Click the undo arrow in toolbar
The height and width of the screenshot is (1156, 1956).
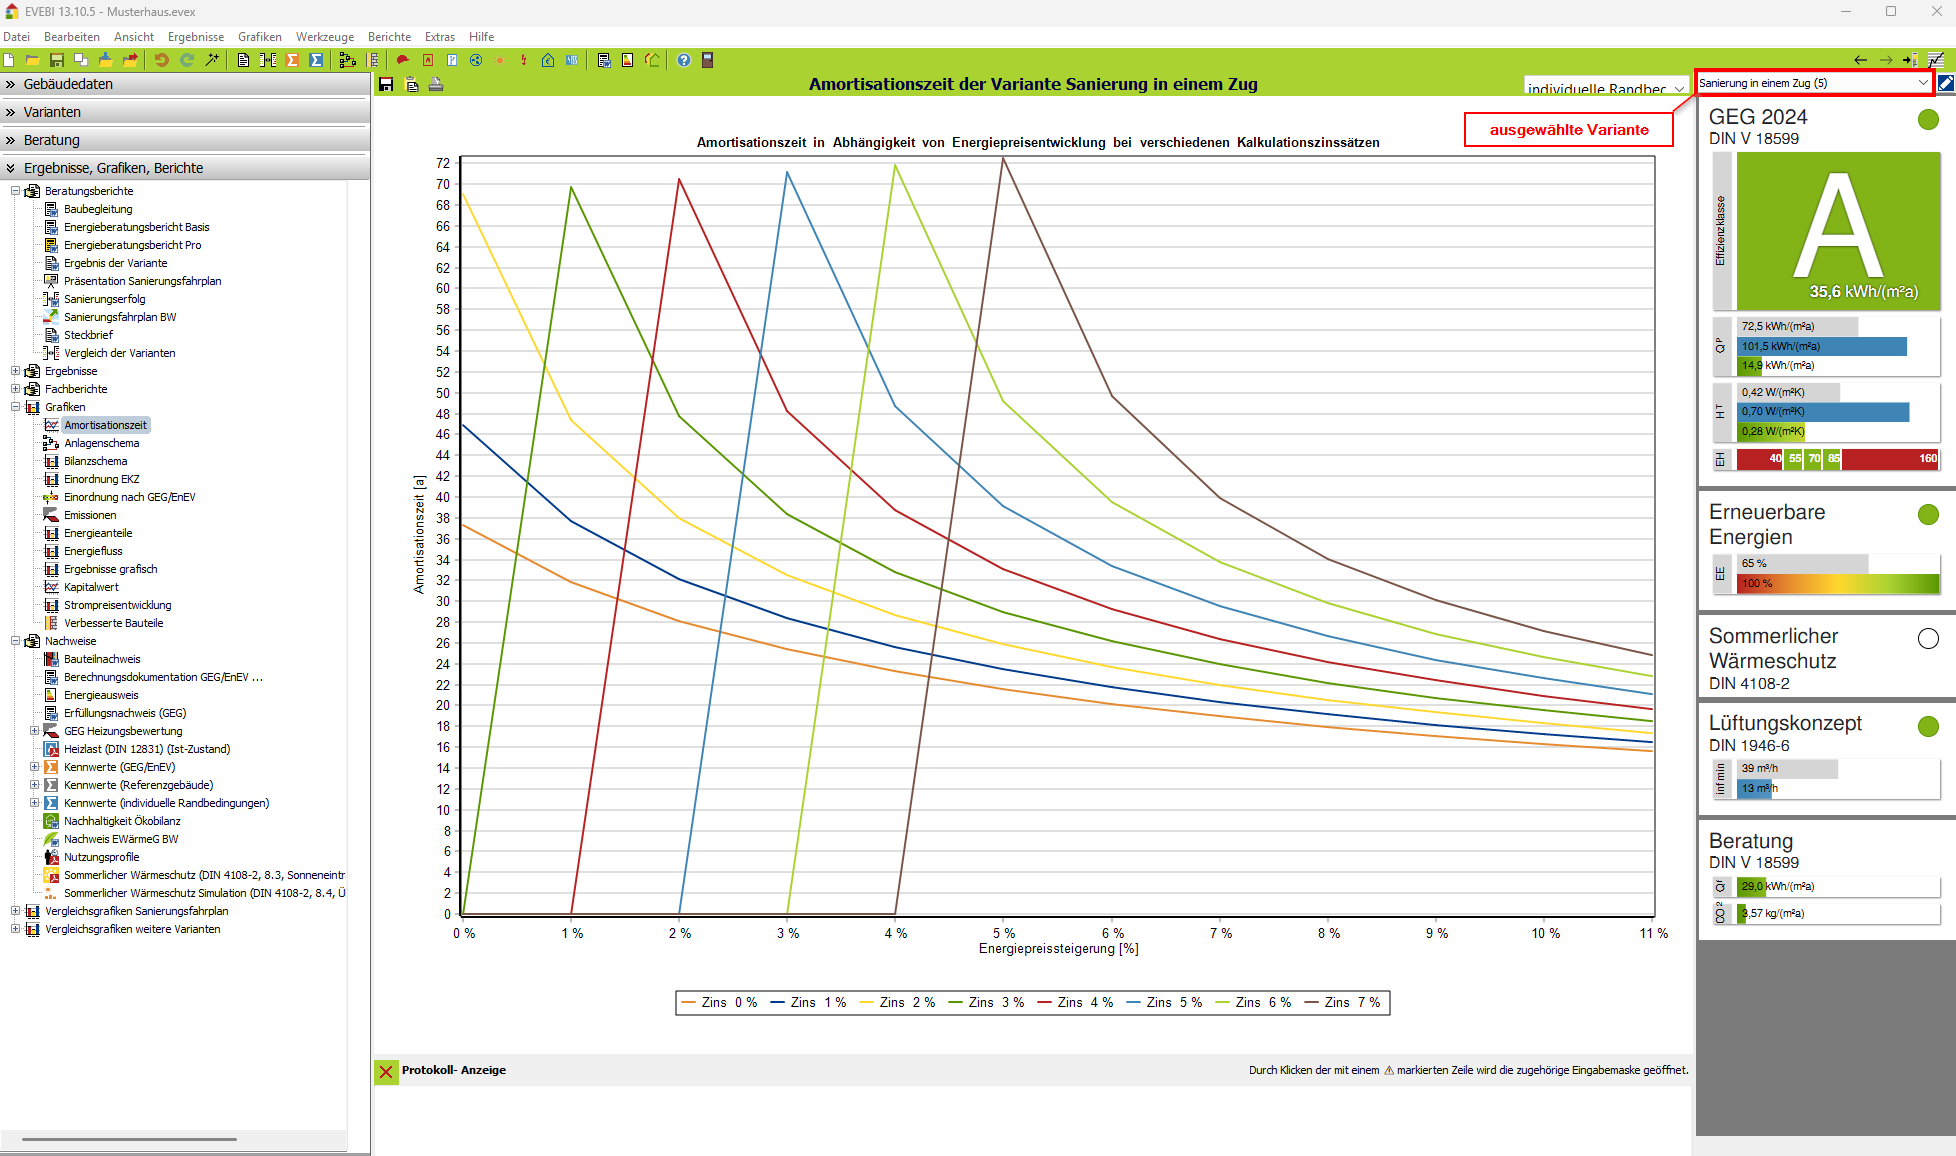pyautogui.click(x=161, y=60)
